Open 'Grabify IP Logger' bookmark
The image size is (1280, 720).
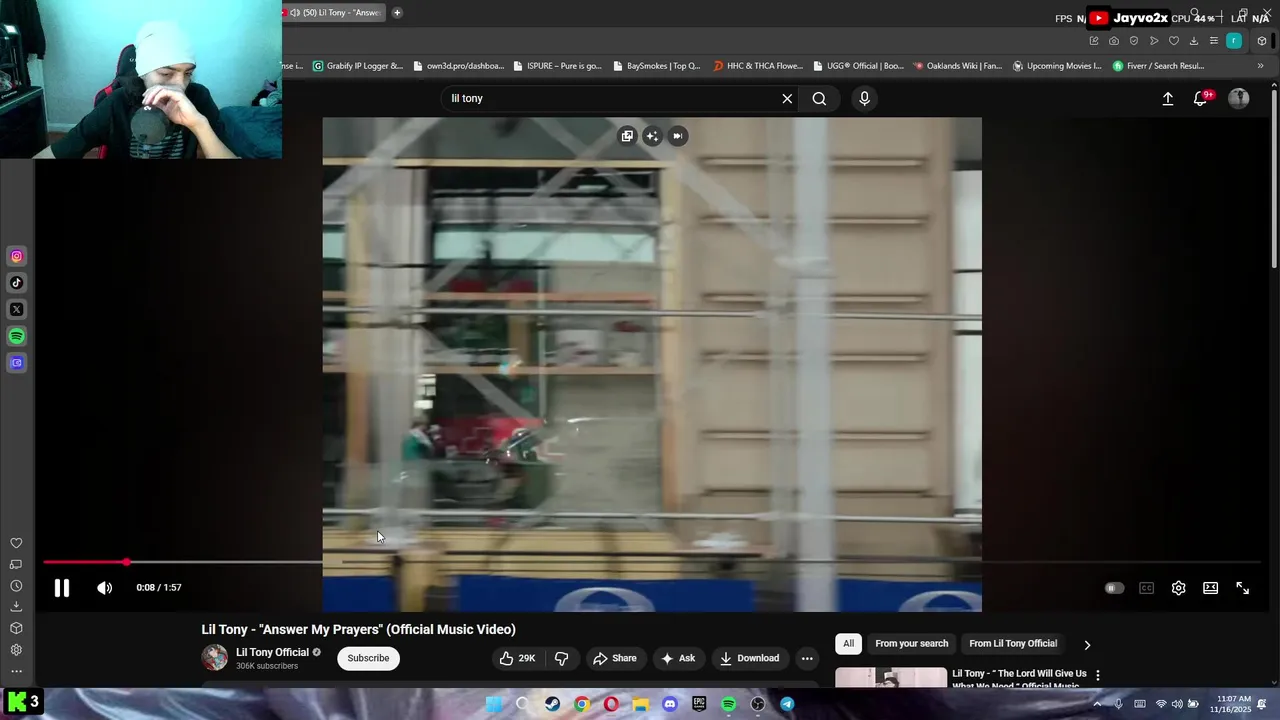357,66
